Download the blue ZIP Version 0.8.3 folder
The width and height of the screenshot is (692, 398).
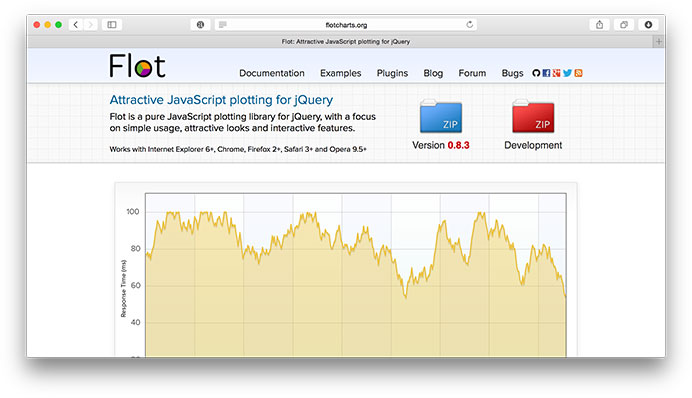click(441, 116)
